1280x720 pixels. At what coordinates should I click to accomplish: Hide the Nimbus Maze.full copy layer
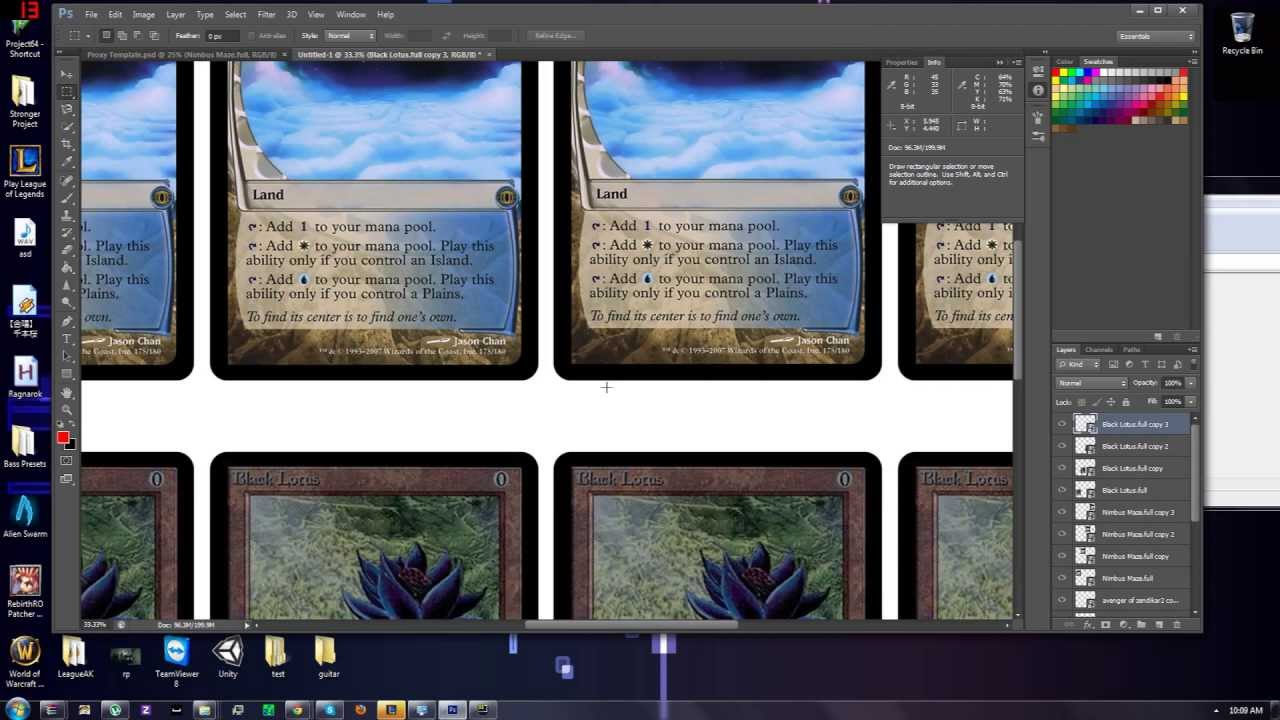coord(1062,556)
